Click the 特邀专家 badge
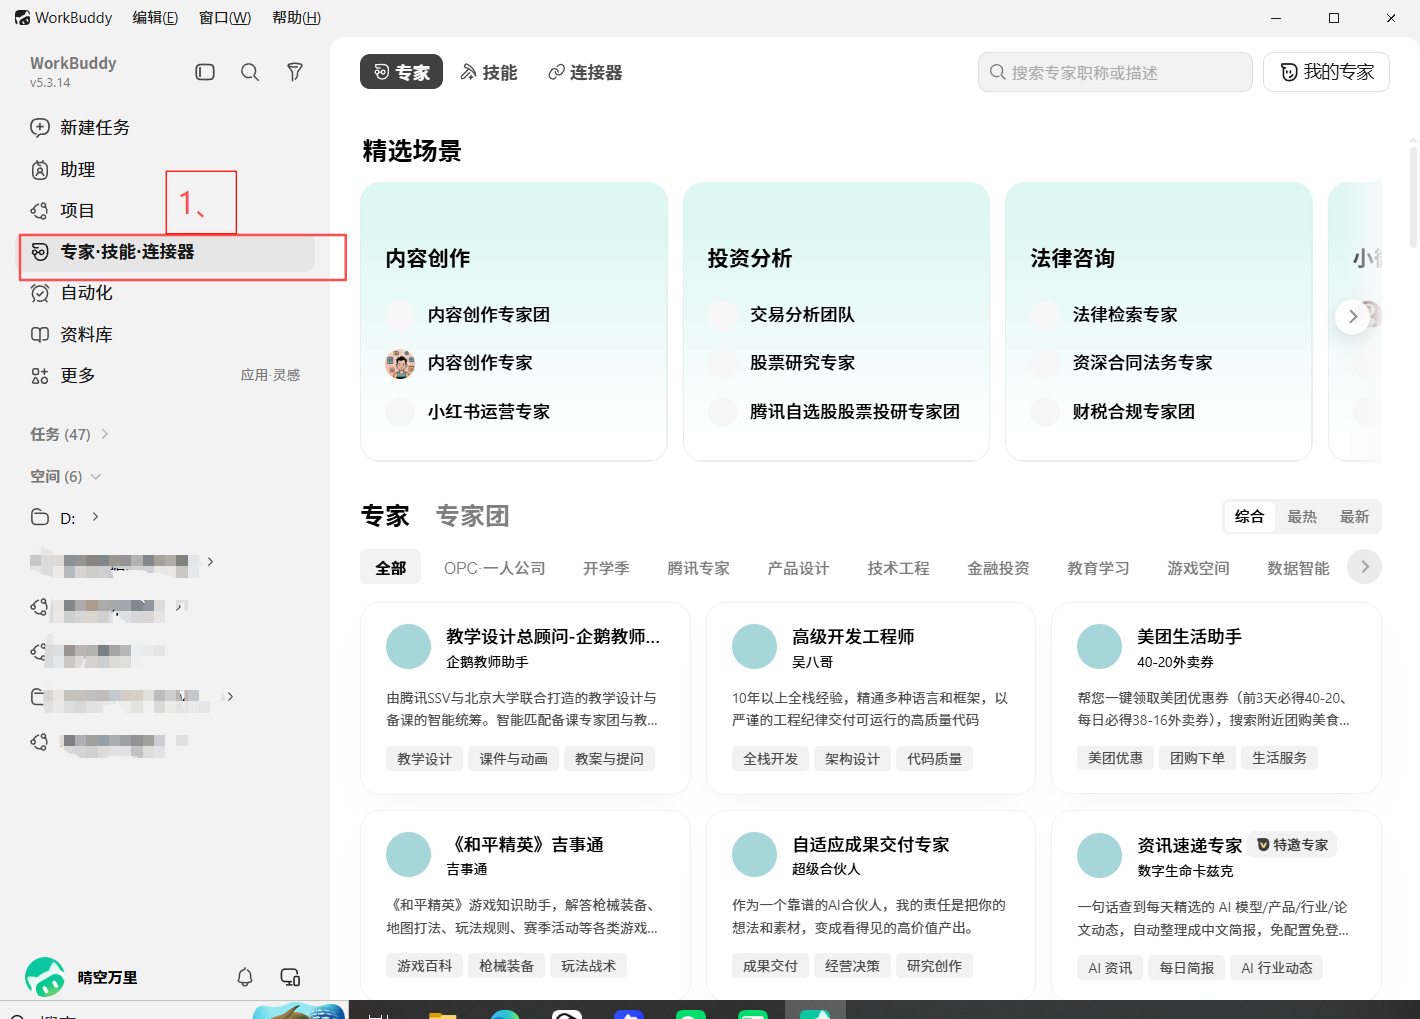The image size is (1420, 1019). coord(1293,845)
